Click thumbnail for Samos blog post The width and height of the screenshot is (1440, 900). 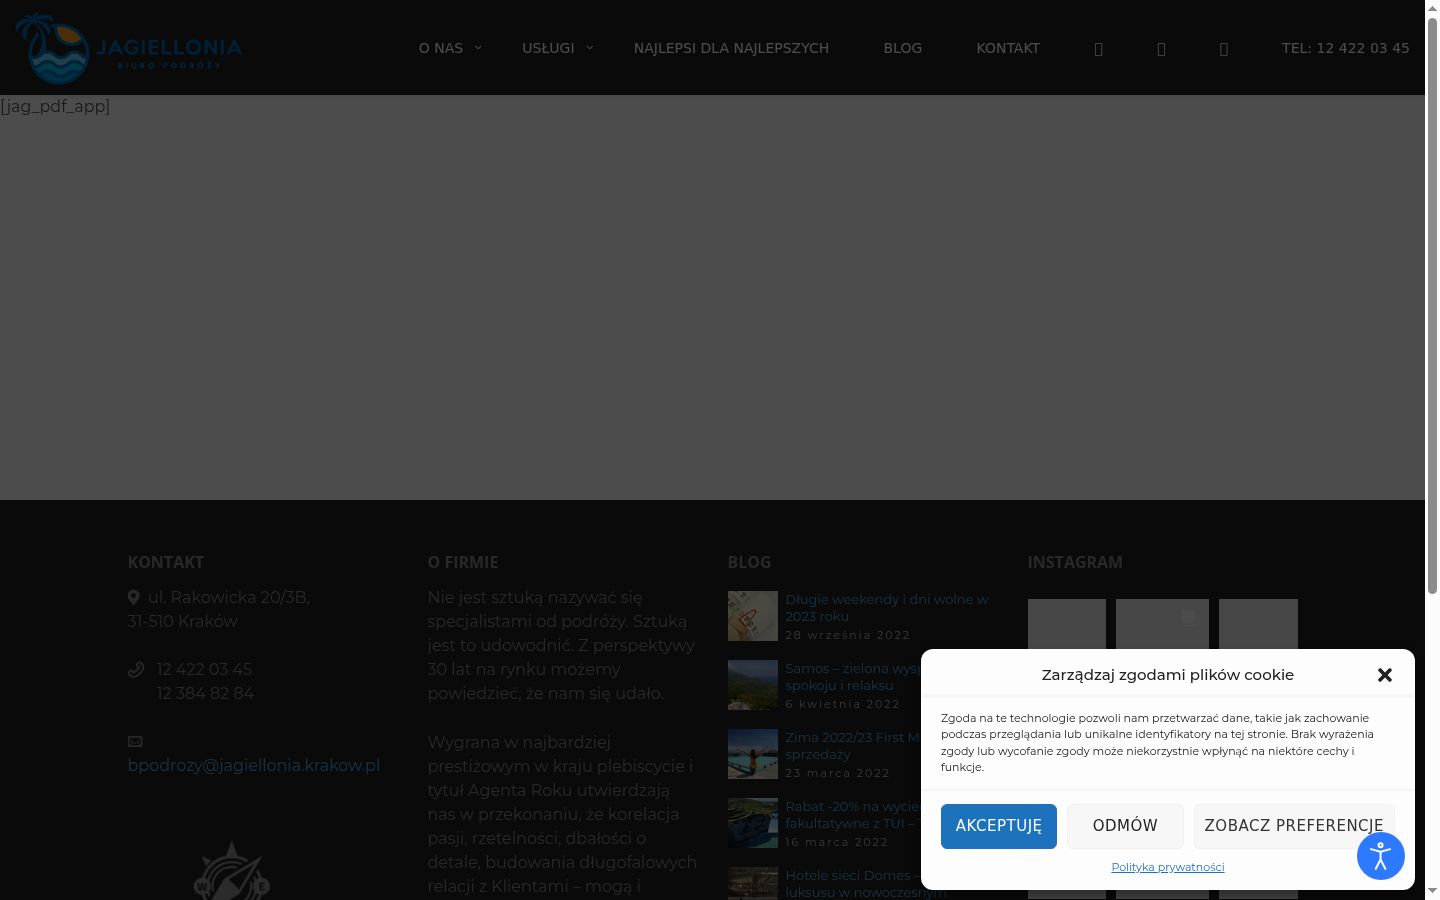click(x=753, y=684)
